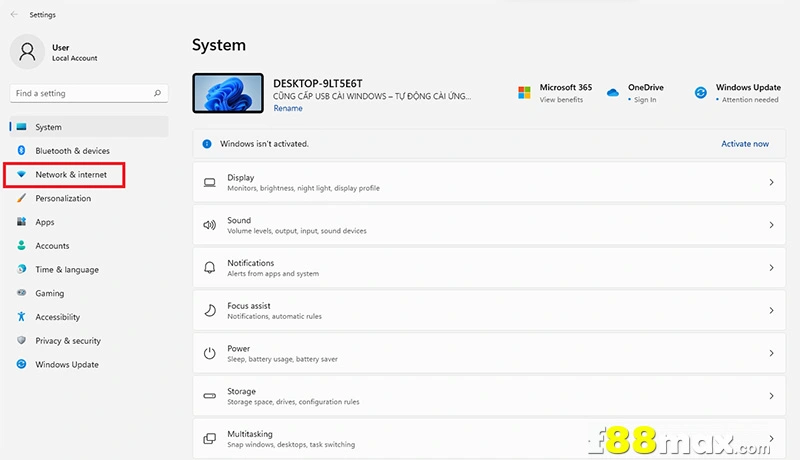Click the System monitor icon in sidebar

coord(21,126)
